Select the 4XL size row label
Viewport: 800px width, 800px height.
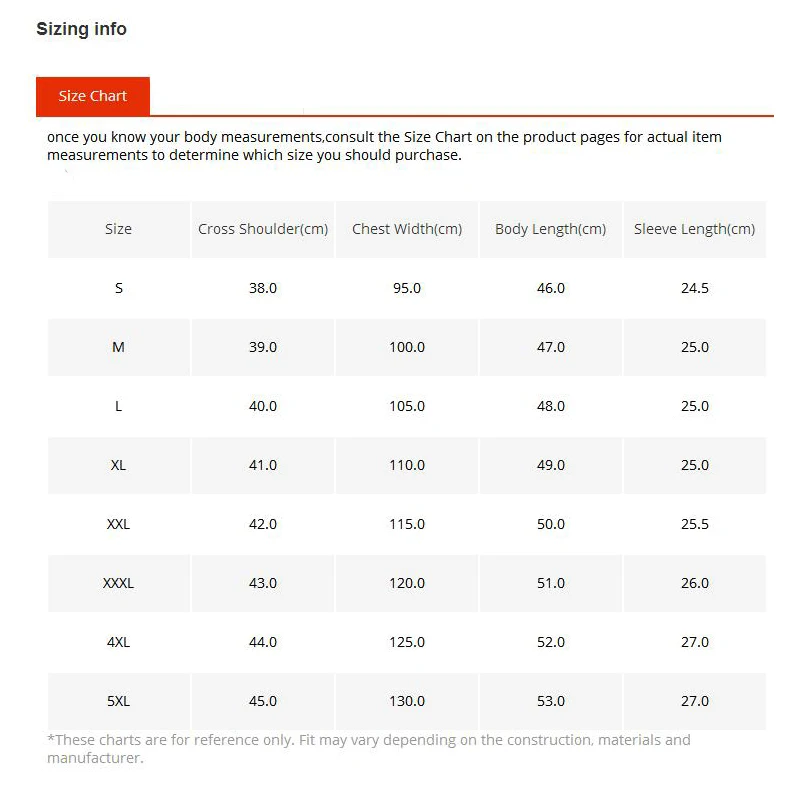[118, 642]
